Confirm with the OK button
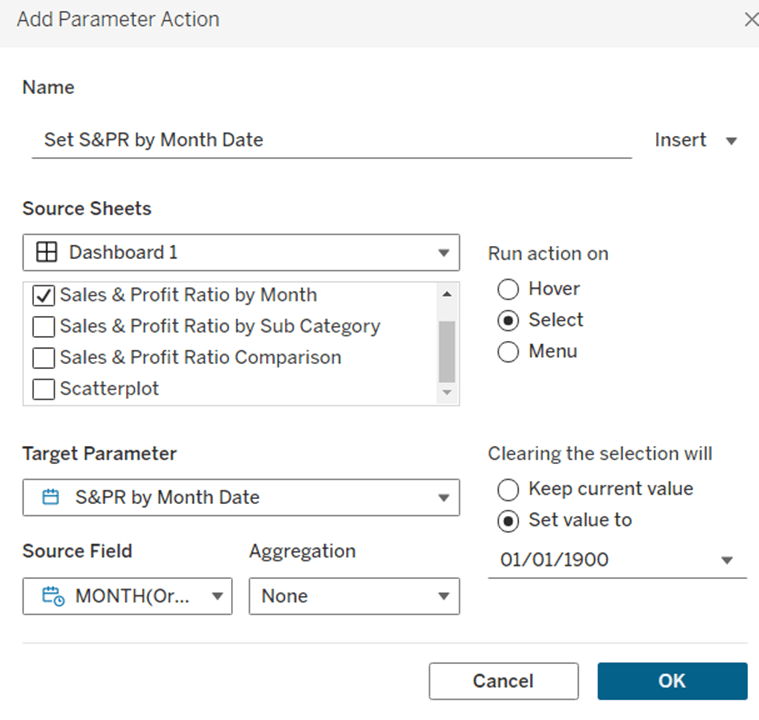759x720 pixels. click(671, 681)
